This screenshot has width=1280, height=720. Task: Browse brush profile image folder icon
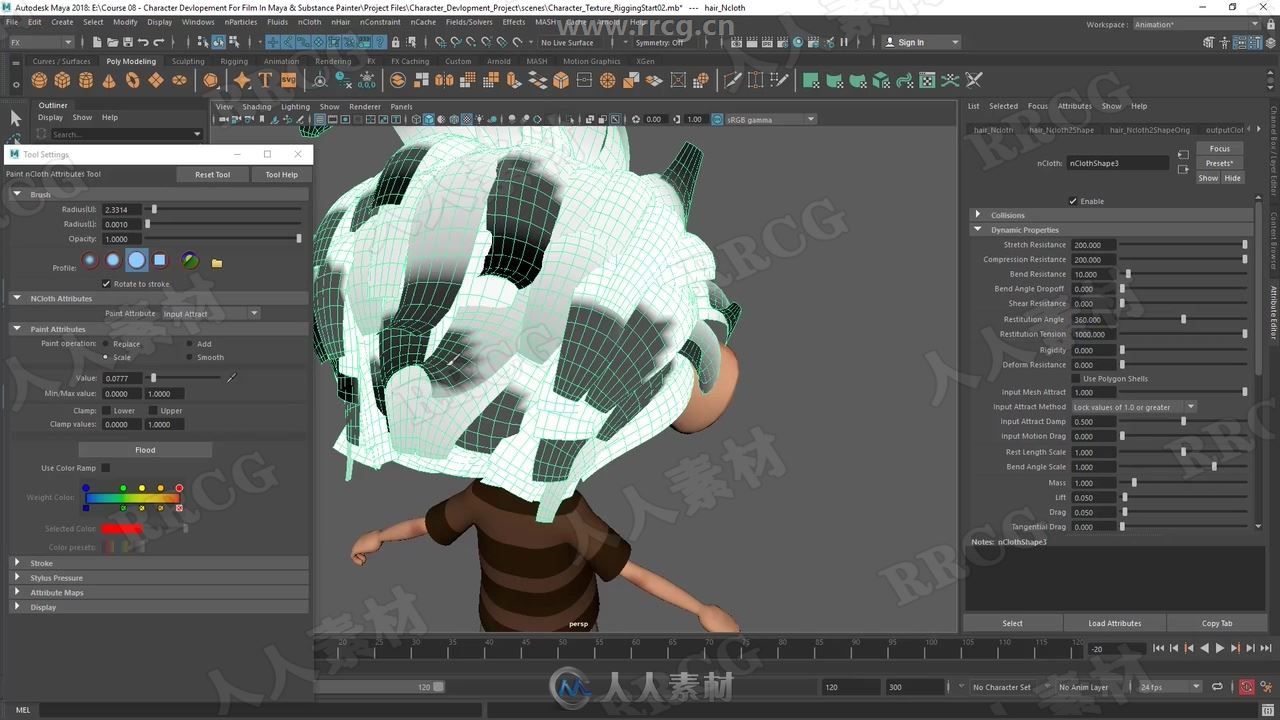217,263
